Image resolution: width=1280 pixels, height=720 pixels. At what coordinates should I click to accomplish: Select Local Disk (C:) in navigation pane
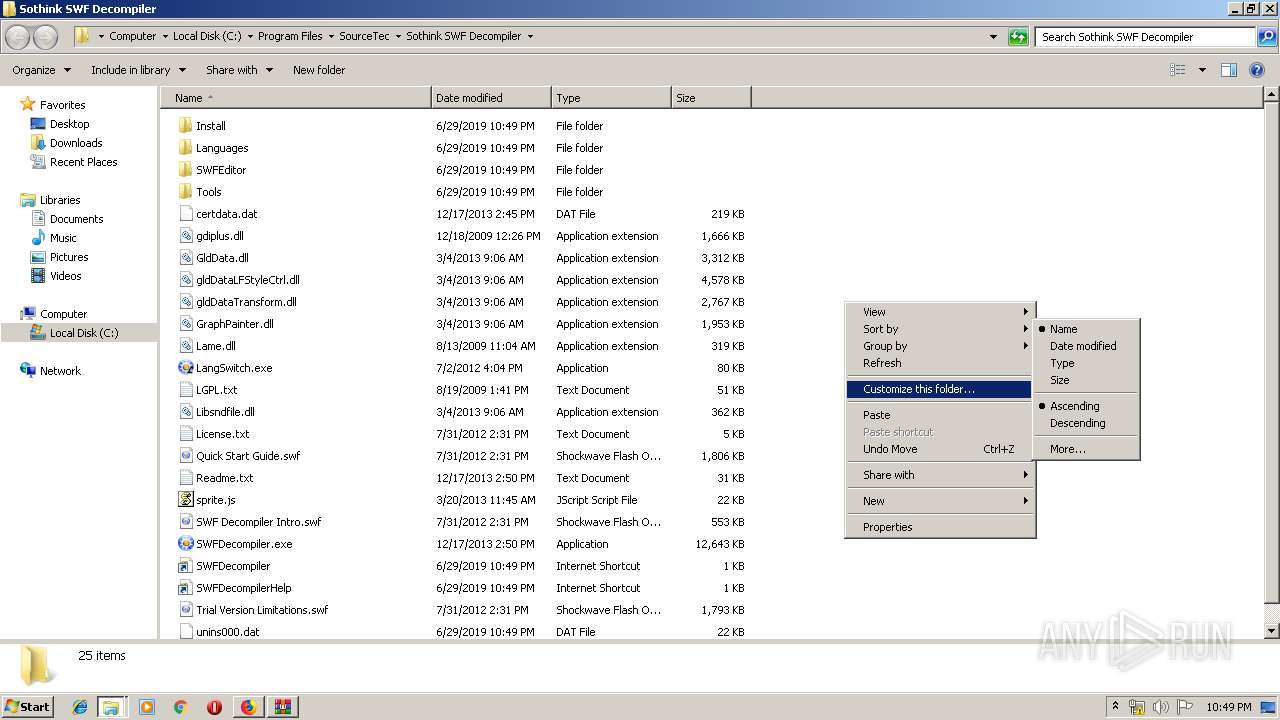[x=84, y=333]
